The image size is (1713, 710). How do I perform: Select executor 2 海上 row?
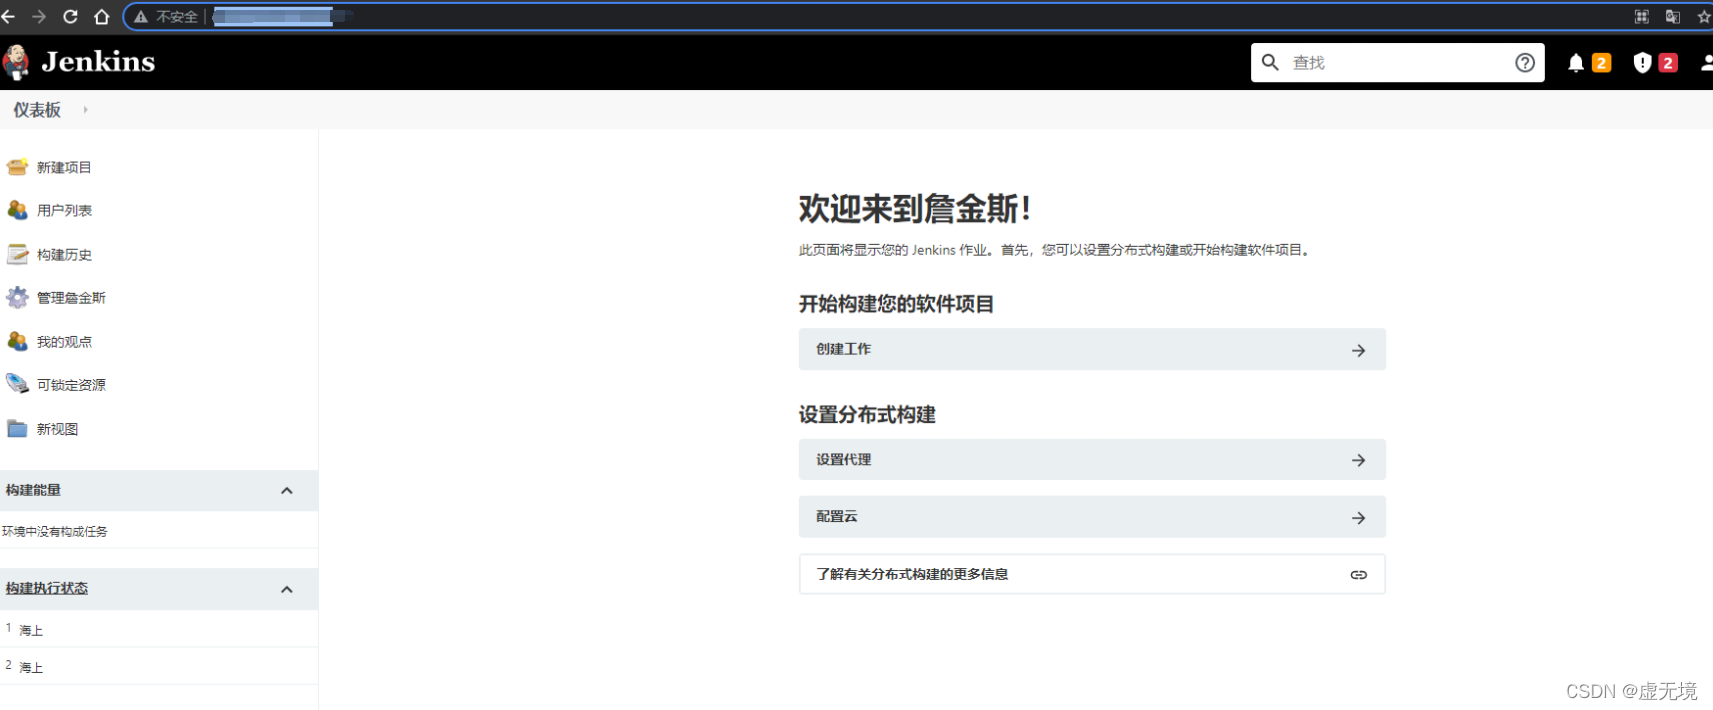tap(159, 666)
